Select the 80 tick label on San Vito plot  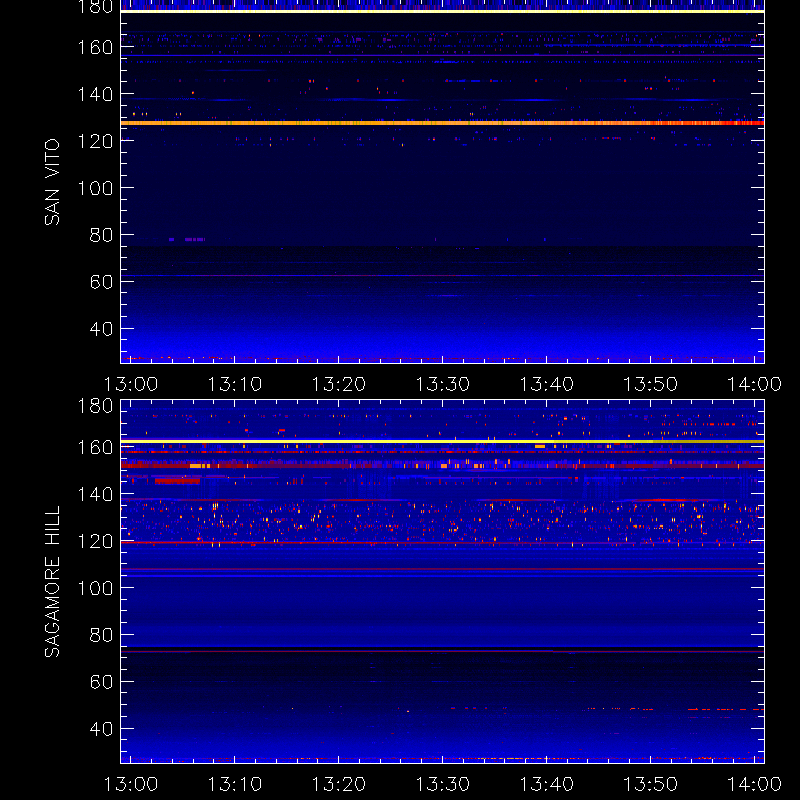click(x=101, y=235)
